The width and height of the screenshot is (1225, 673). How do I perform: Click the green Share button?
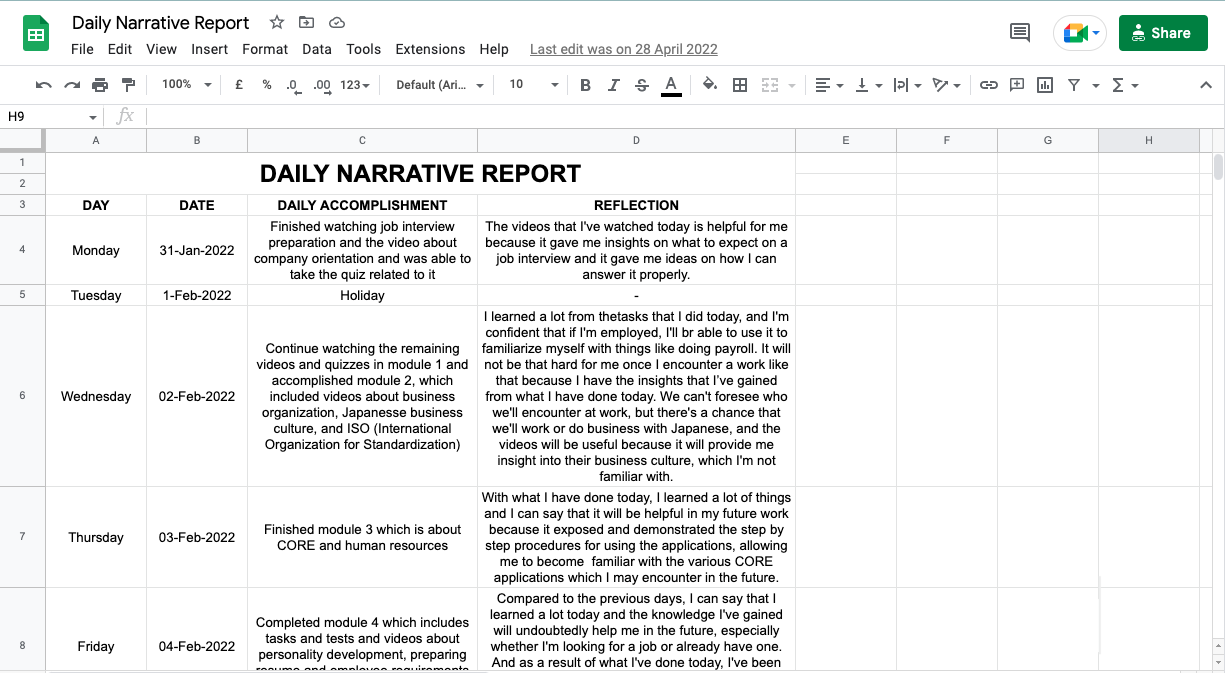pos(1162,33)
